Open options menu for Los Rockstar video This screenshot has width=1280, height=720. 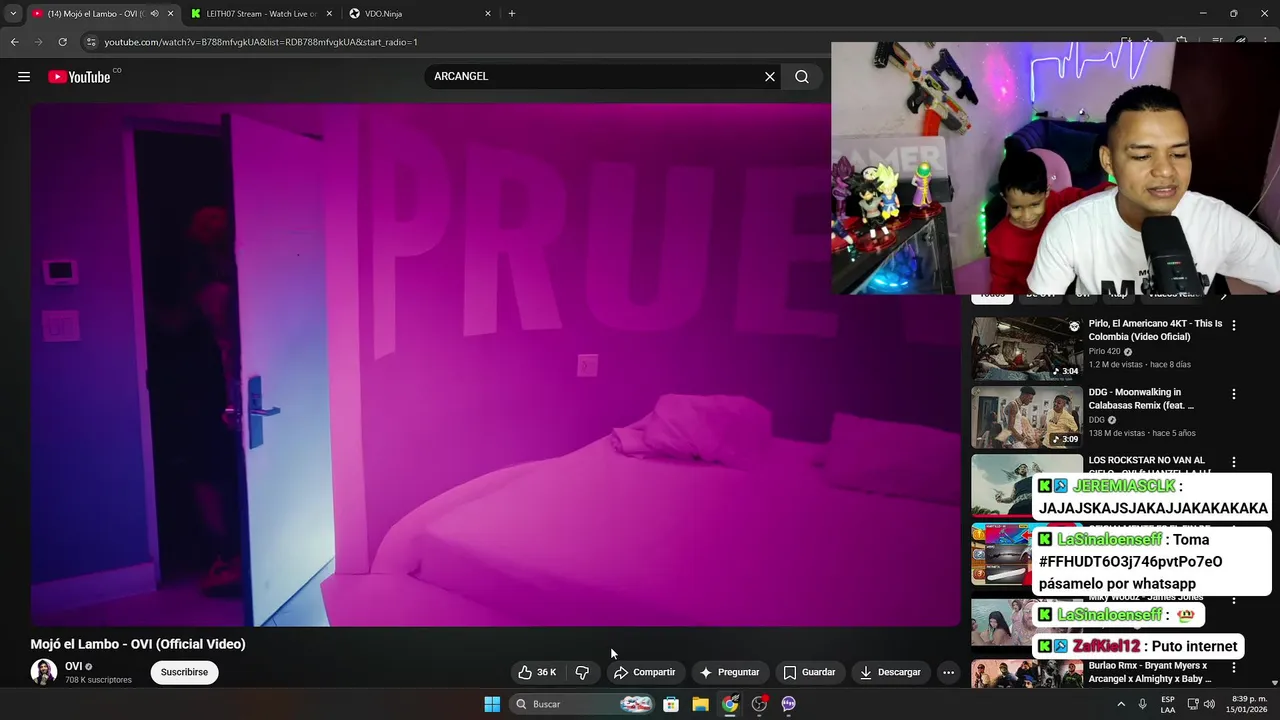point(1234,462)
